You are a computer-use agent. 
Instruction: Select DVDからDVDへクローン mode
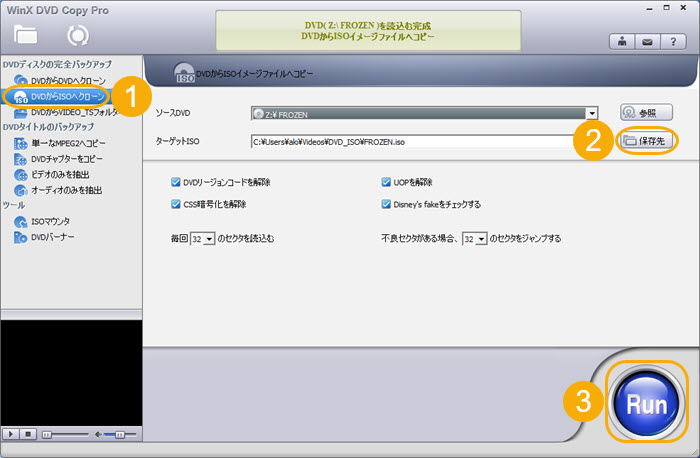coord(68,80)
